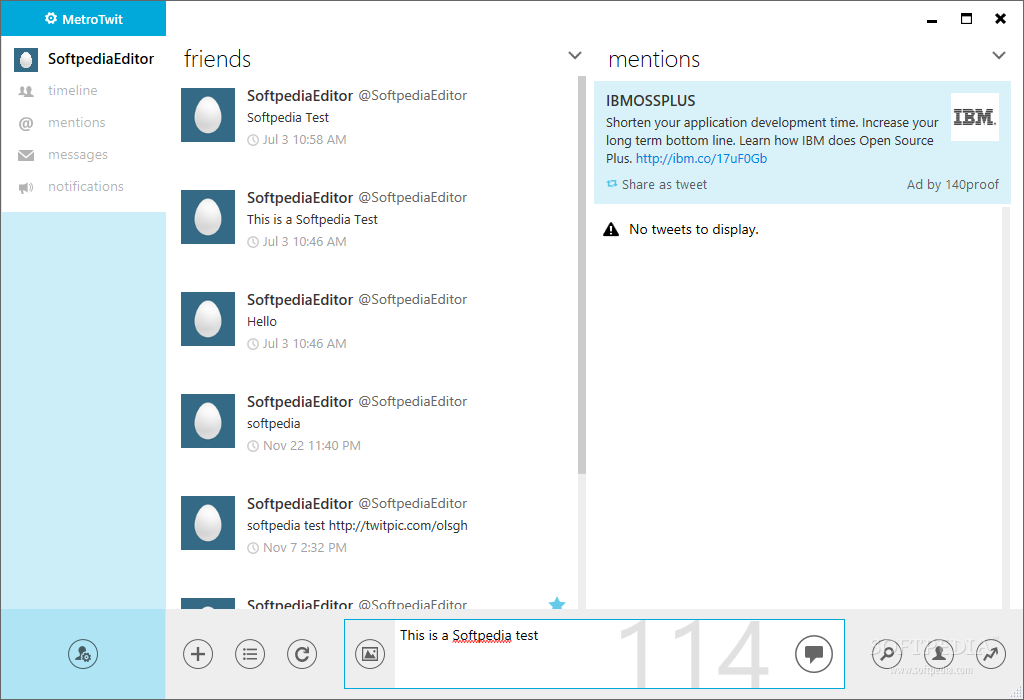1024x700 pixels.
Task: Open the mentions view in sidebar
Action: click(76, 122)
